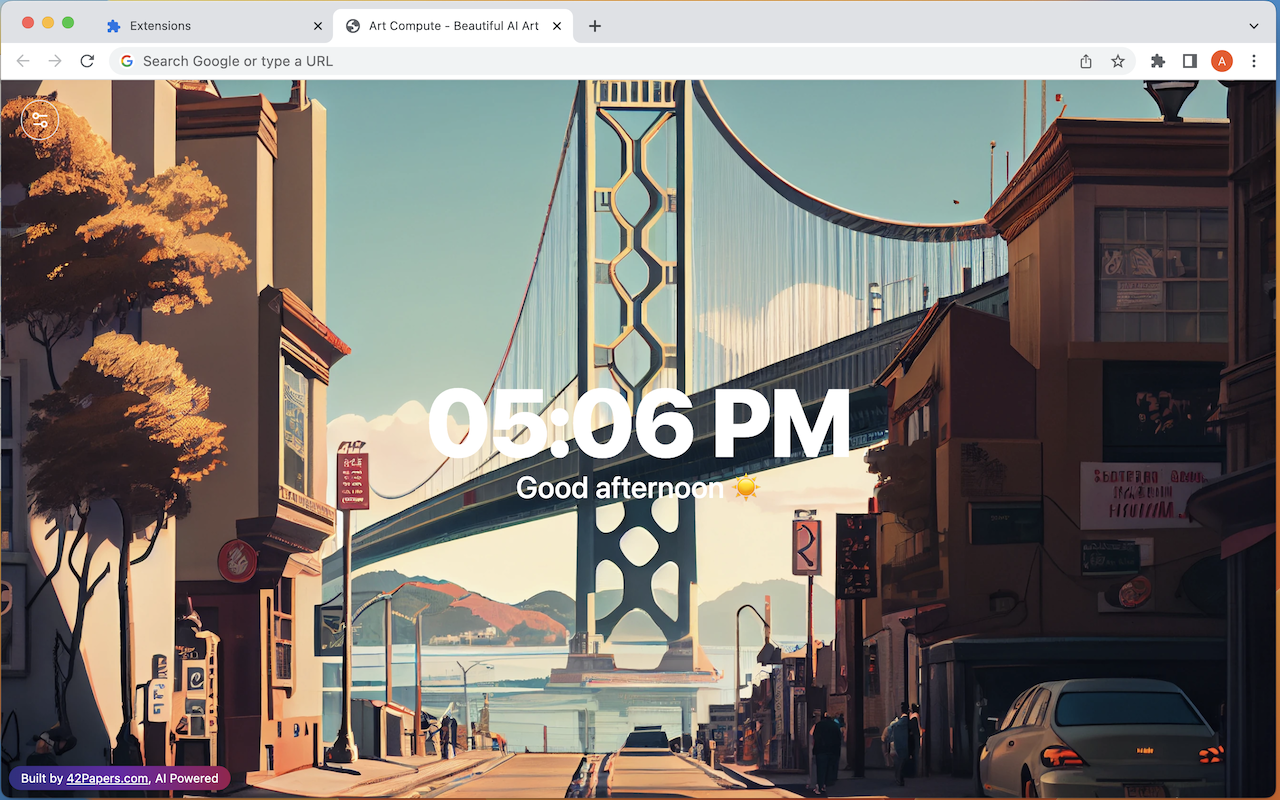
Task: Select the Art Compute - Beautiful AI Art tab
Action: pyautogui.click(x=453, y=26)
